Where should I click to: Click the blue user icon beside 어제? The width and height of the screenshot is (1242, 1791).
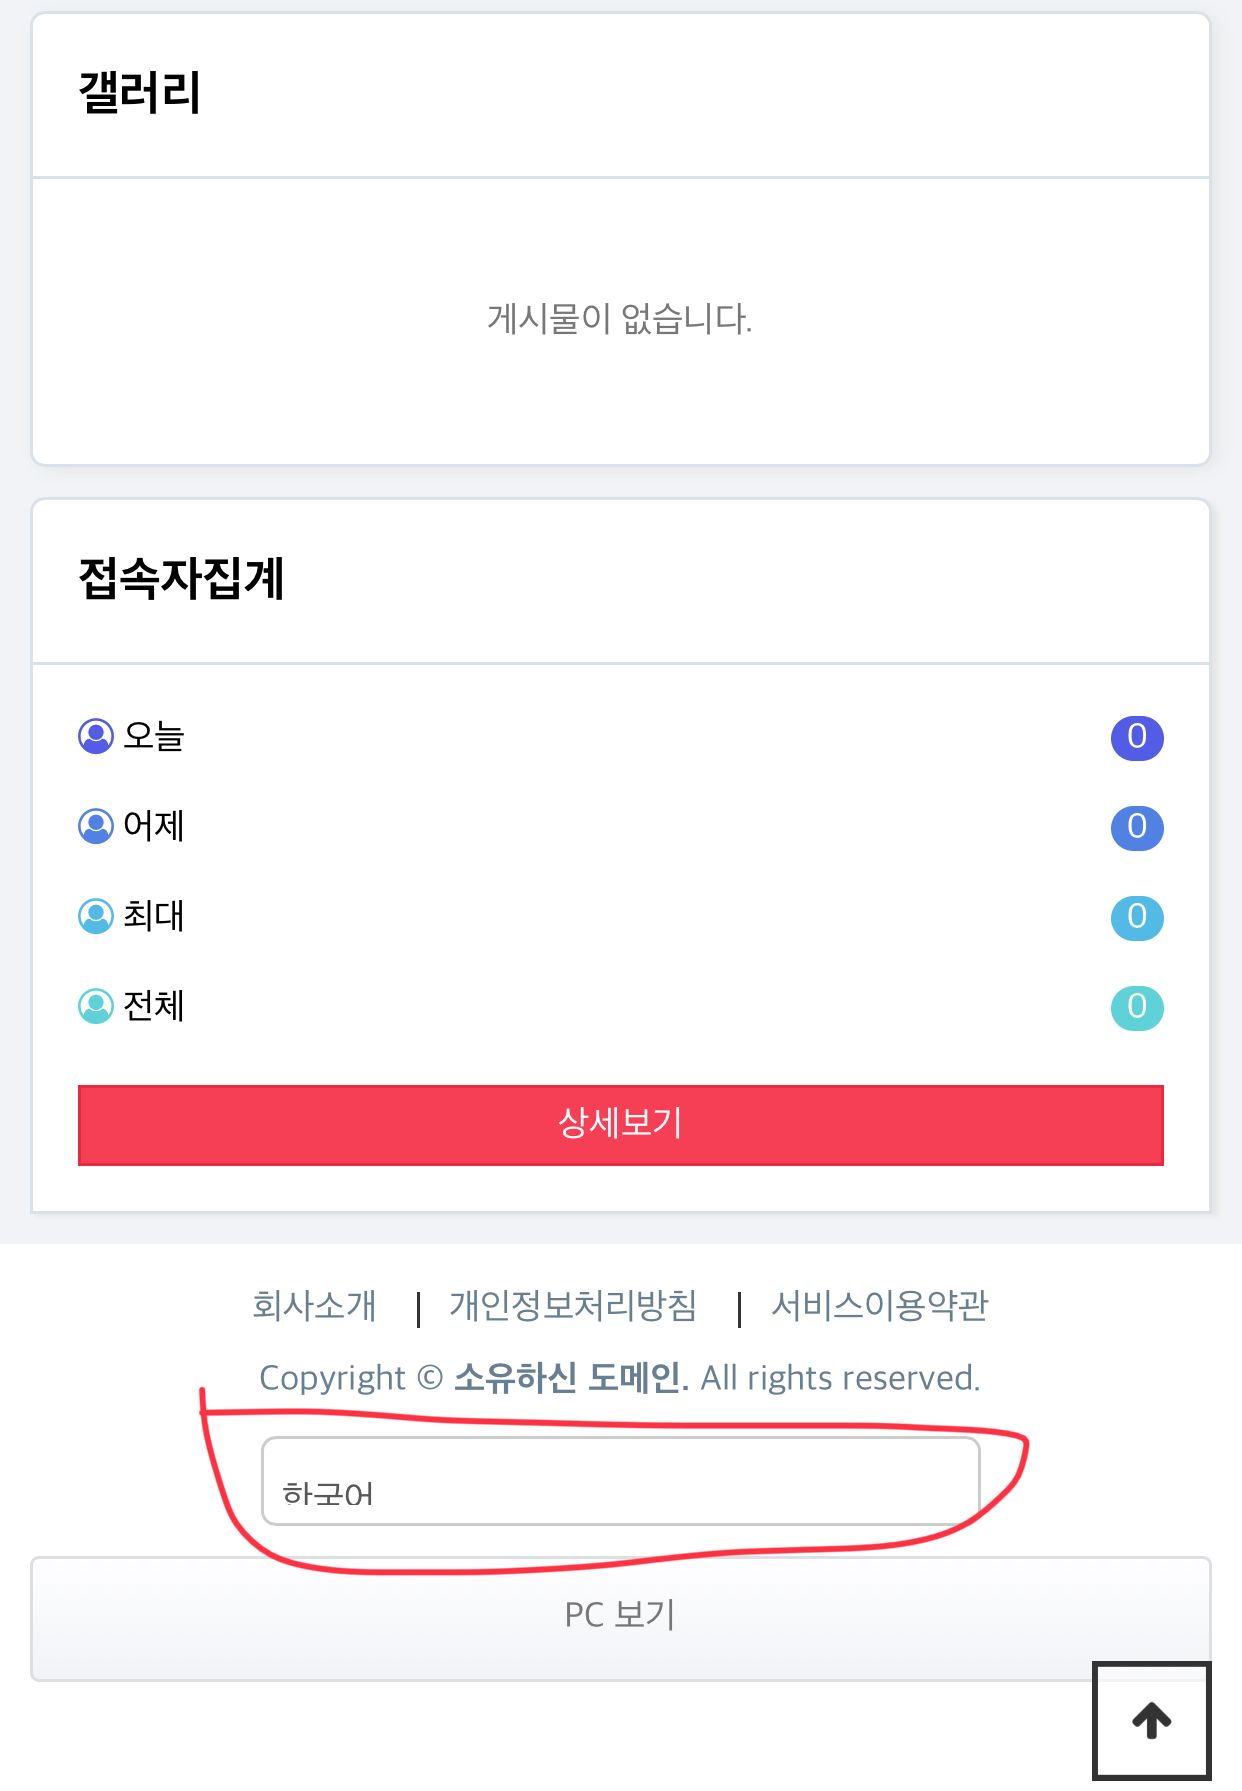96,826
